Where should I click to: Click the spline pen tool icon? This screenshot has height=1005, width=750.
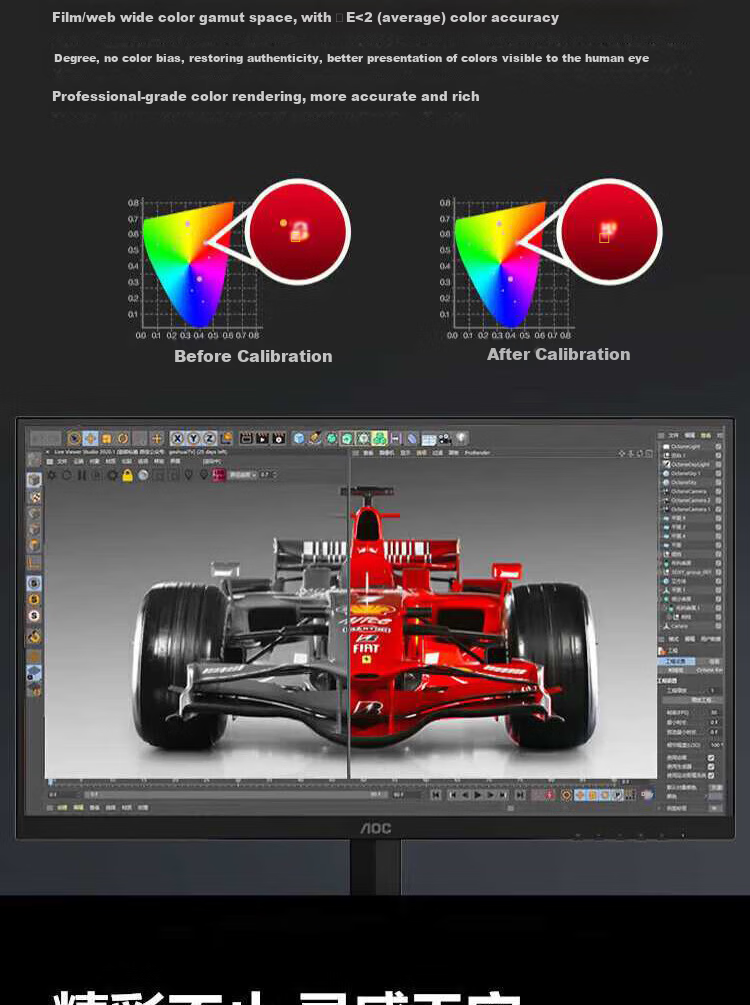click(x=314, y=438)
